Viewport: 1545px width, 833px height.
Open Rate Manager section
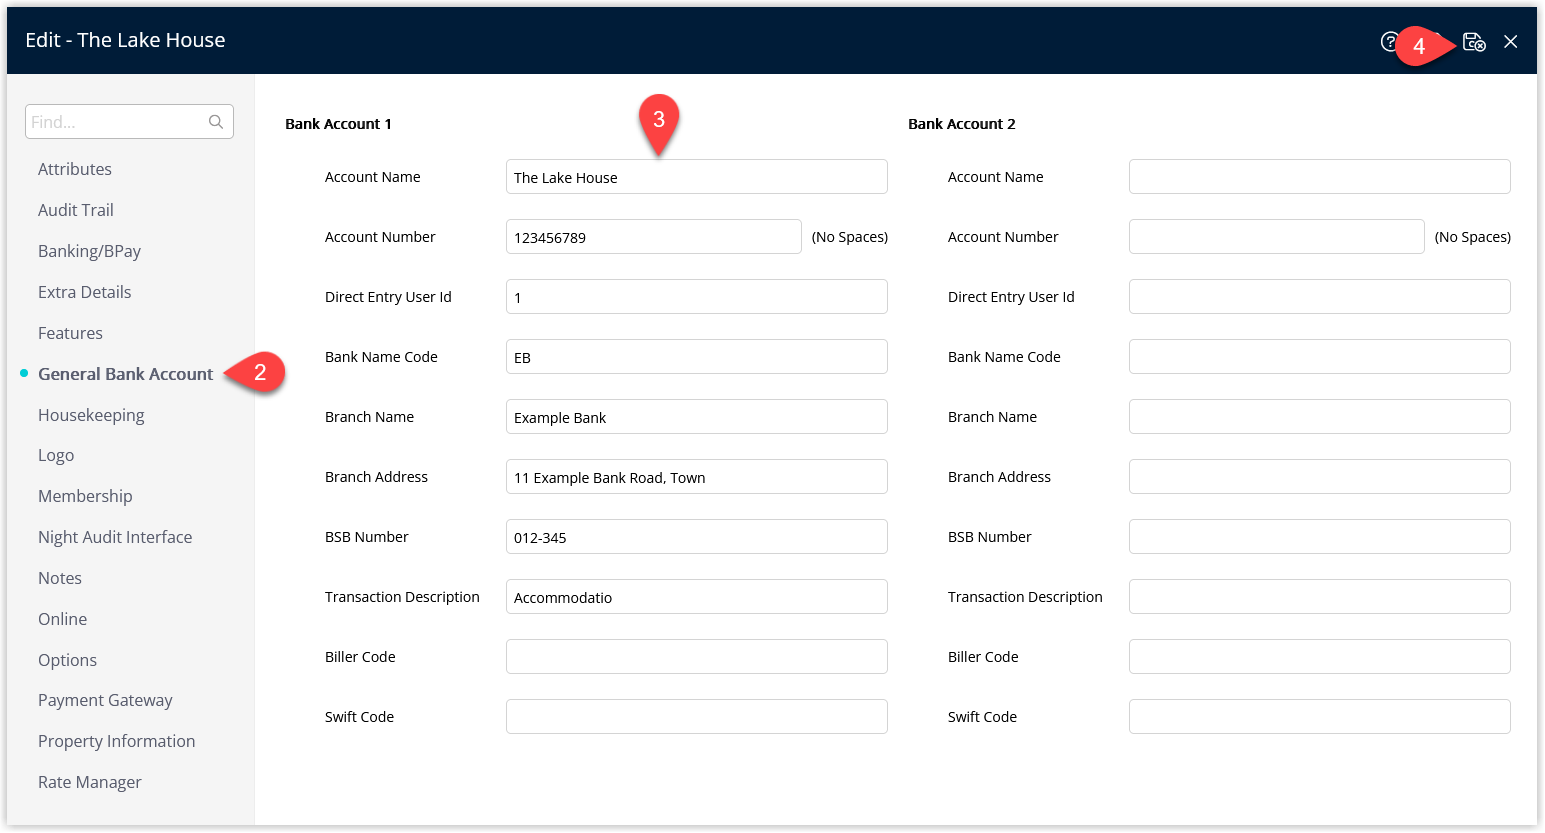(90, 782)
